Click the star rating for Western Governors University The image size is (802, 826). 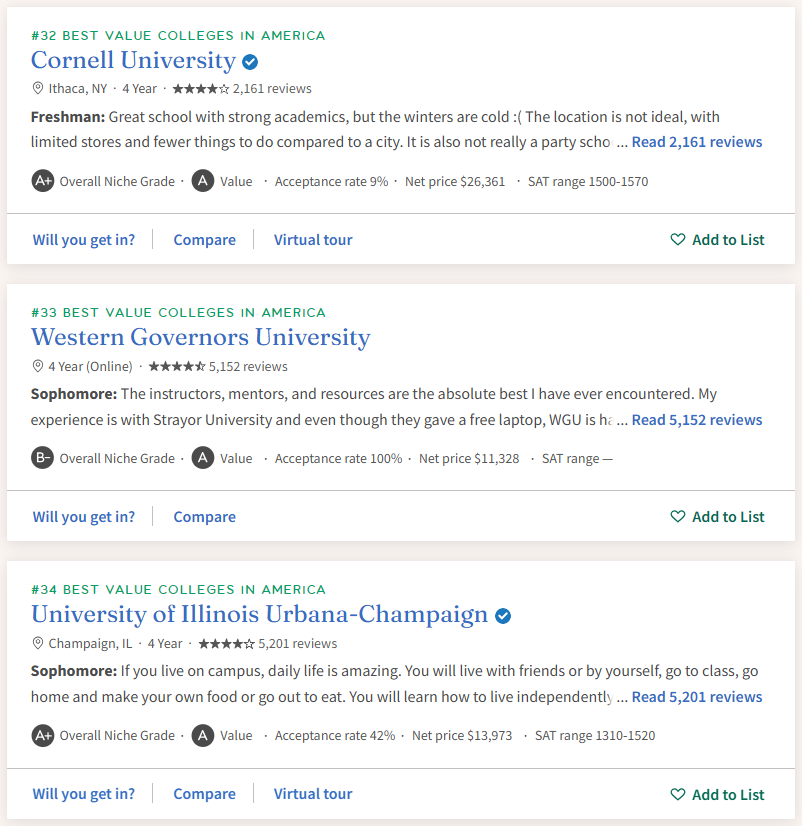[176, 366]
